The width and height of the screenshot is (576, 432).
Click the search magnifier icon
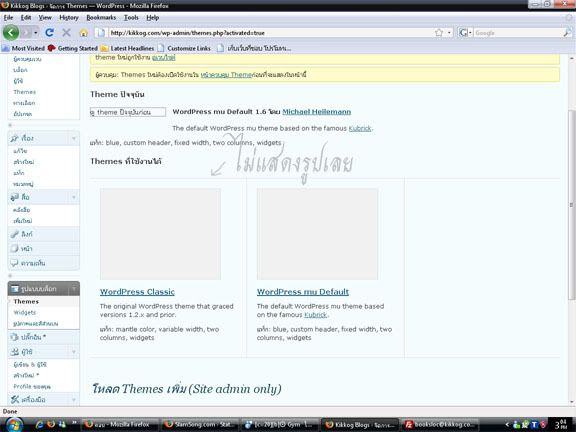tap(567, 33)
